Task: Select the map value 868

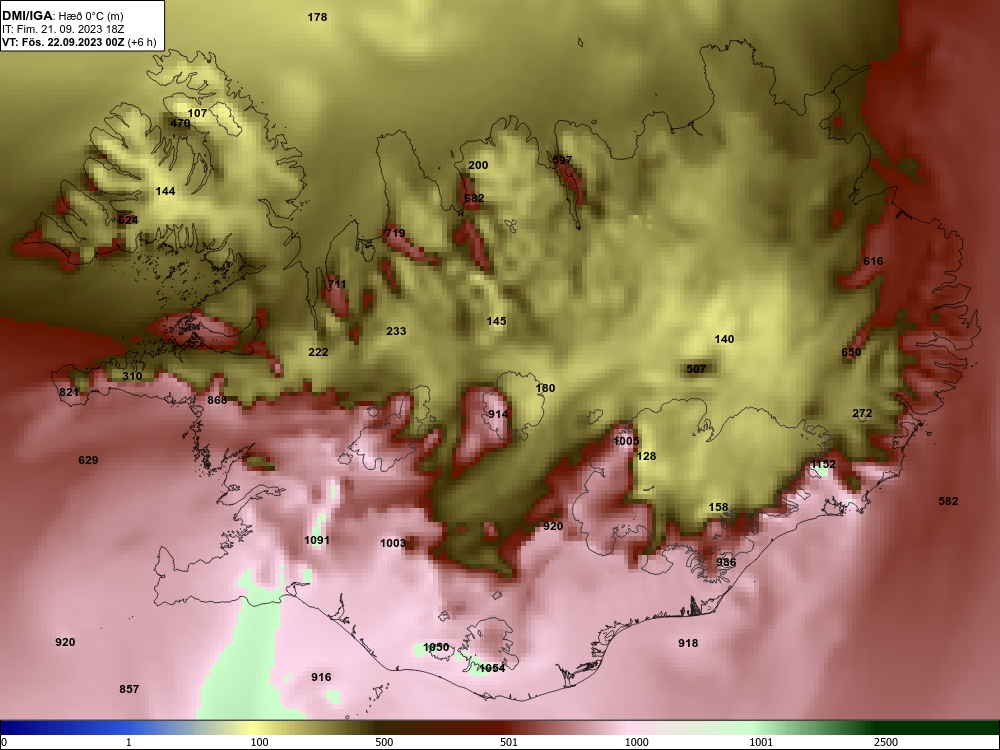Action: 217,401
